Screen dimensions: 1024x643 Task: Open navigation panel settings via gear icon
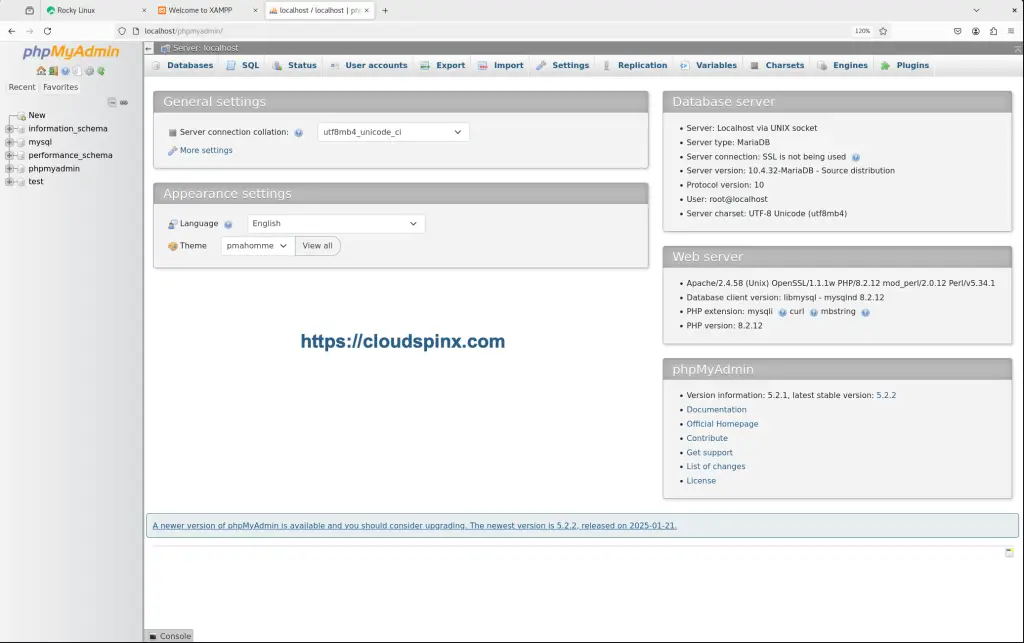point(89,71)
